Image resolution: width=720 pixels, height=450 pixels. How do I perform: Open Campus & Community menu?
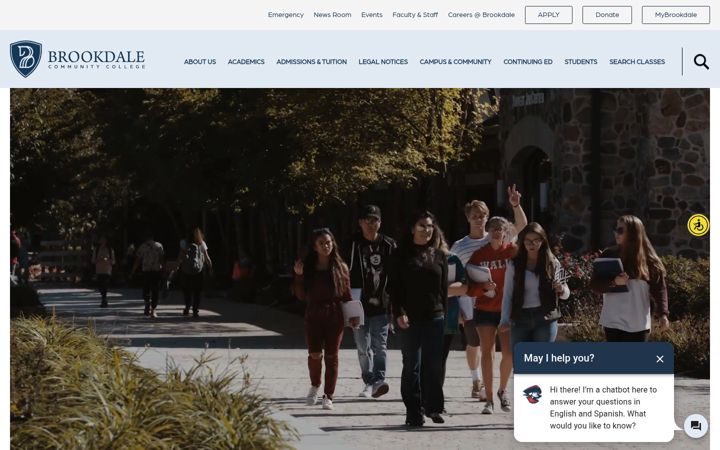455,62
